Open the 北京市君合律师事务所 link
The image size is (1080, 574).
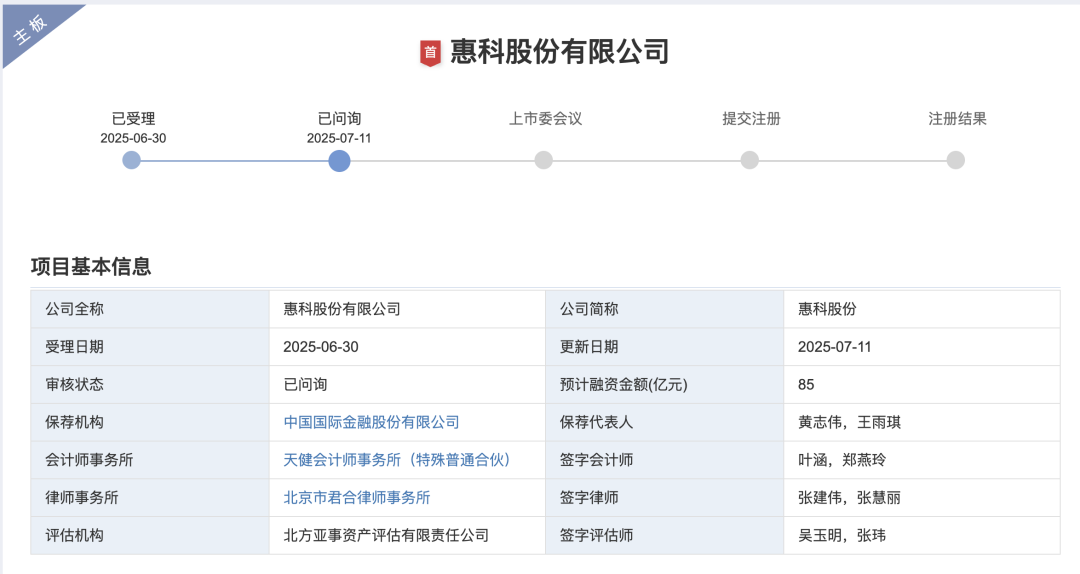tap(357, 498)
